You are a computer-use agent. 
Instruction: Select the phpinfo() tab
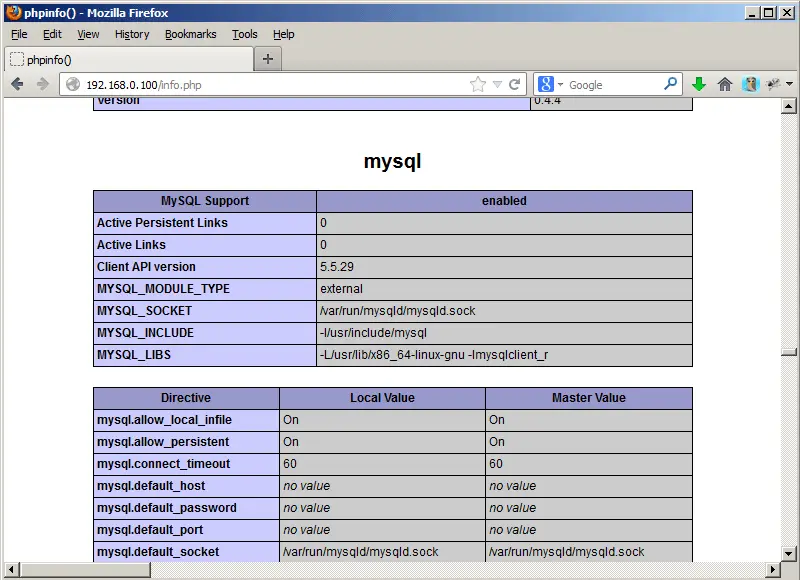(129, 60)
